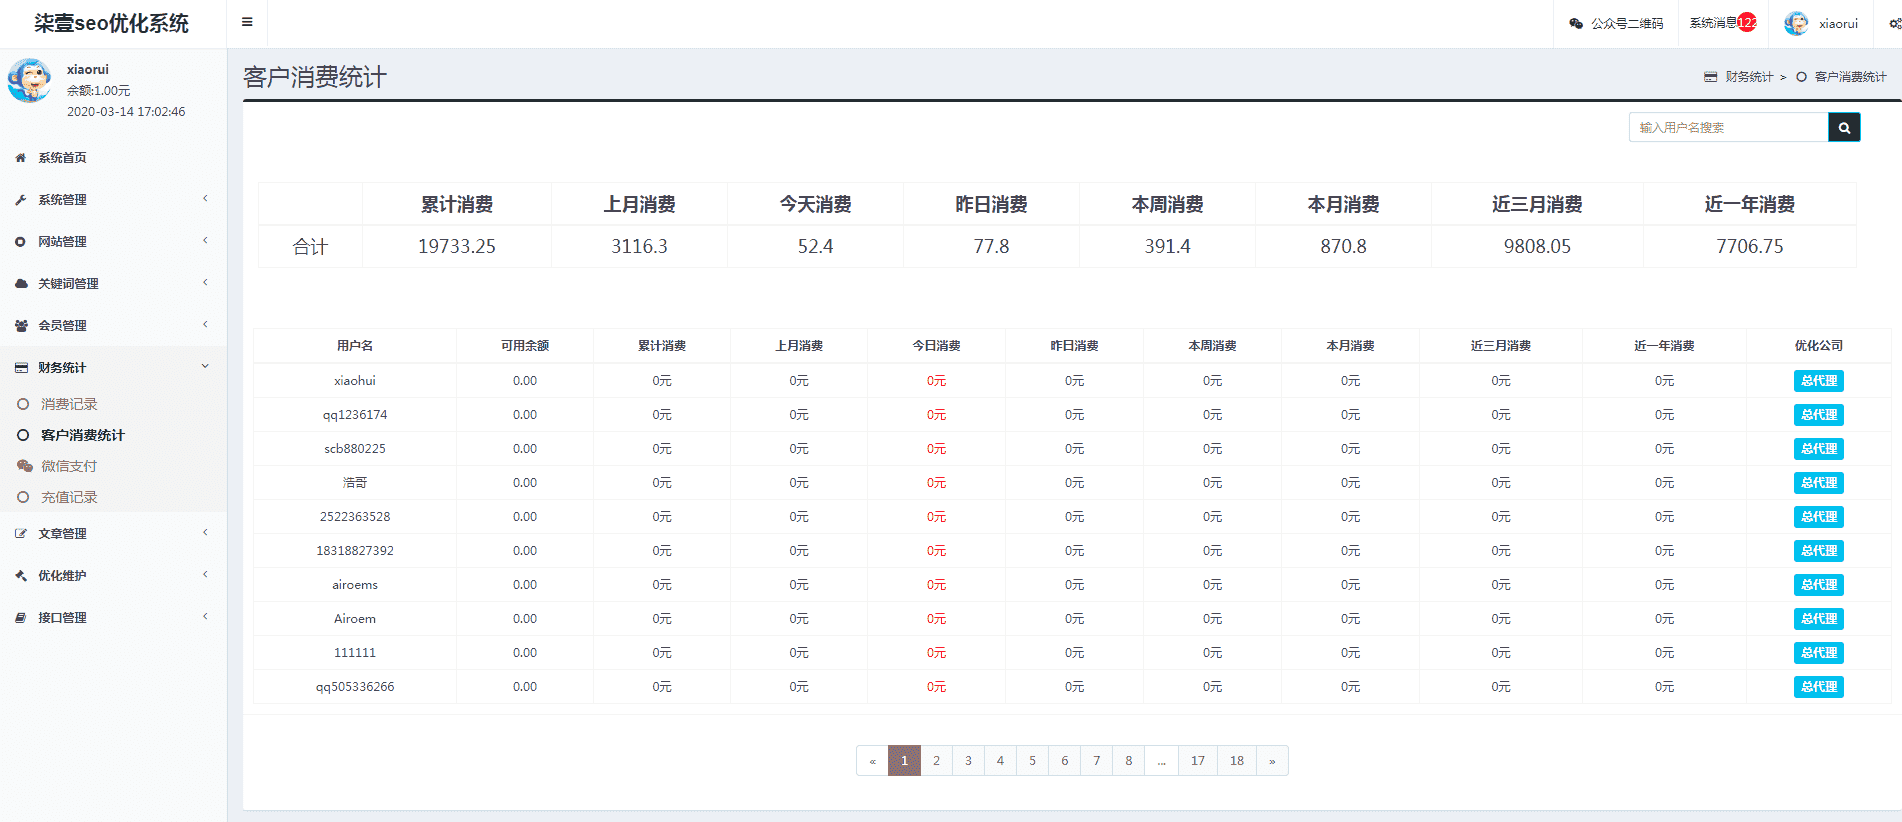
Task: Click the username search input field
Action: pyautogui.click(x=1728, y=127)
